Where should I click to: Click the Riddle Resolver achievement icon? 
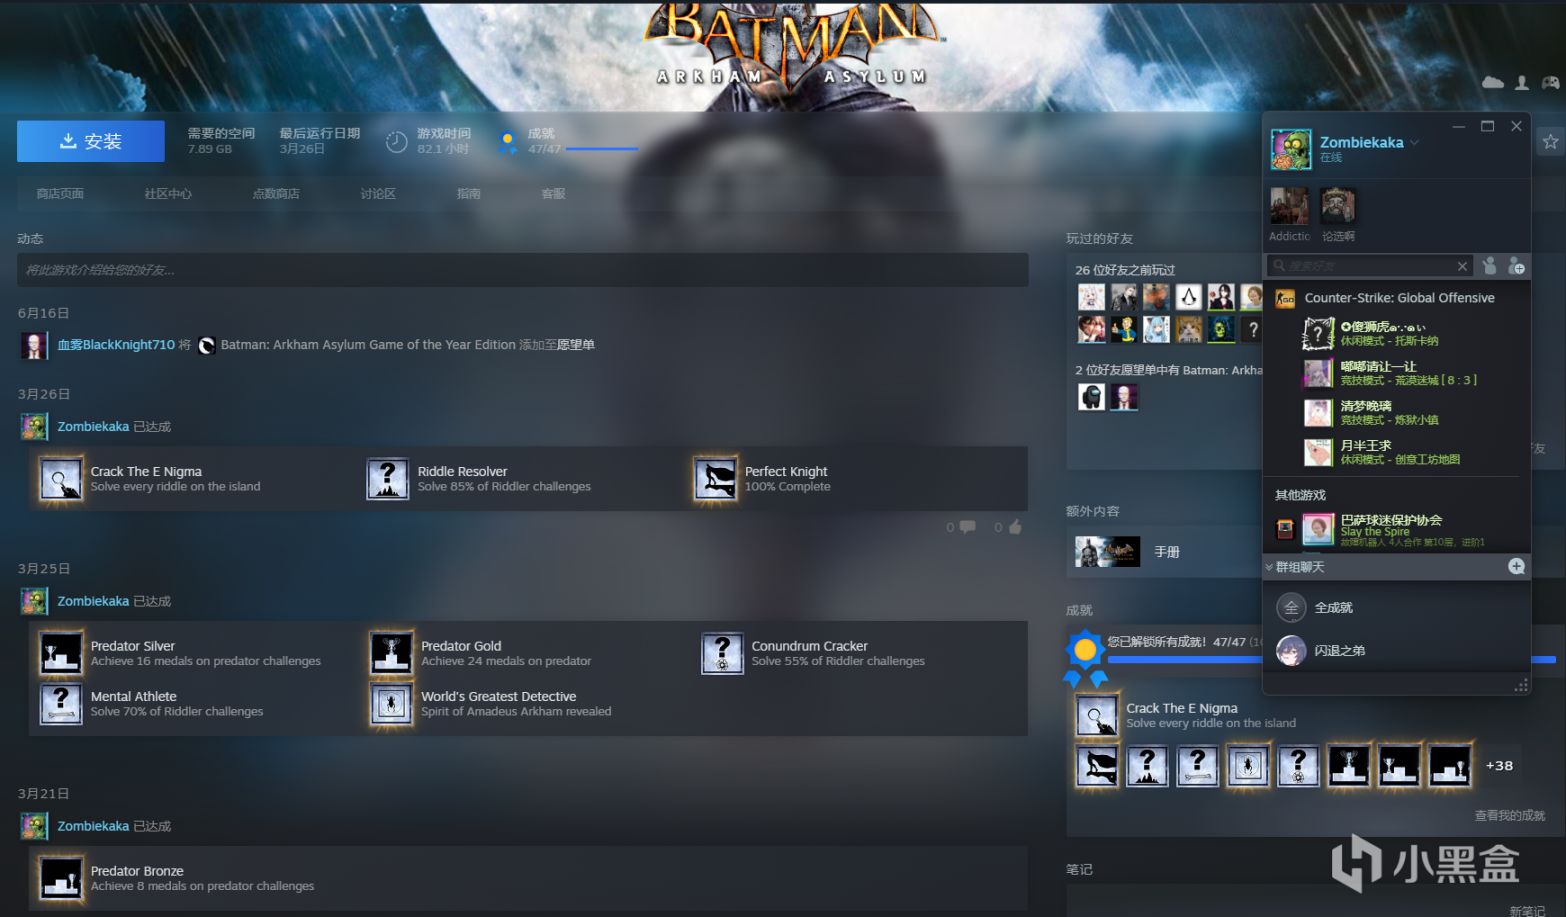(x=387, y=479)
